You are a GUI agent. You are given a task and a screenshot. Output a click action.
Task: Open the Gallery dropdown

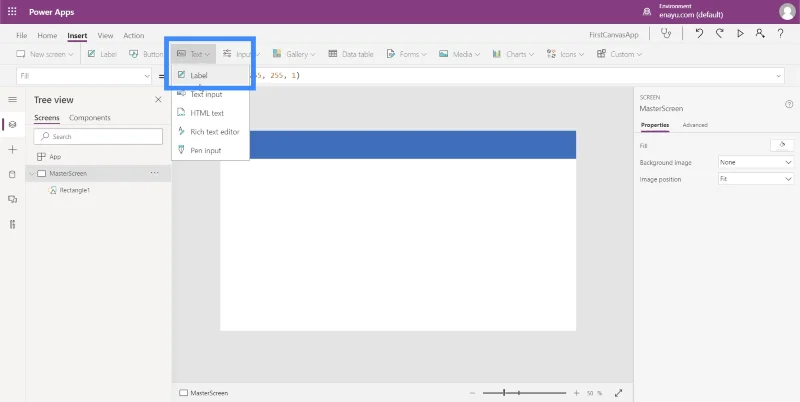click(294, 54)
